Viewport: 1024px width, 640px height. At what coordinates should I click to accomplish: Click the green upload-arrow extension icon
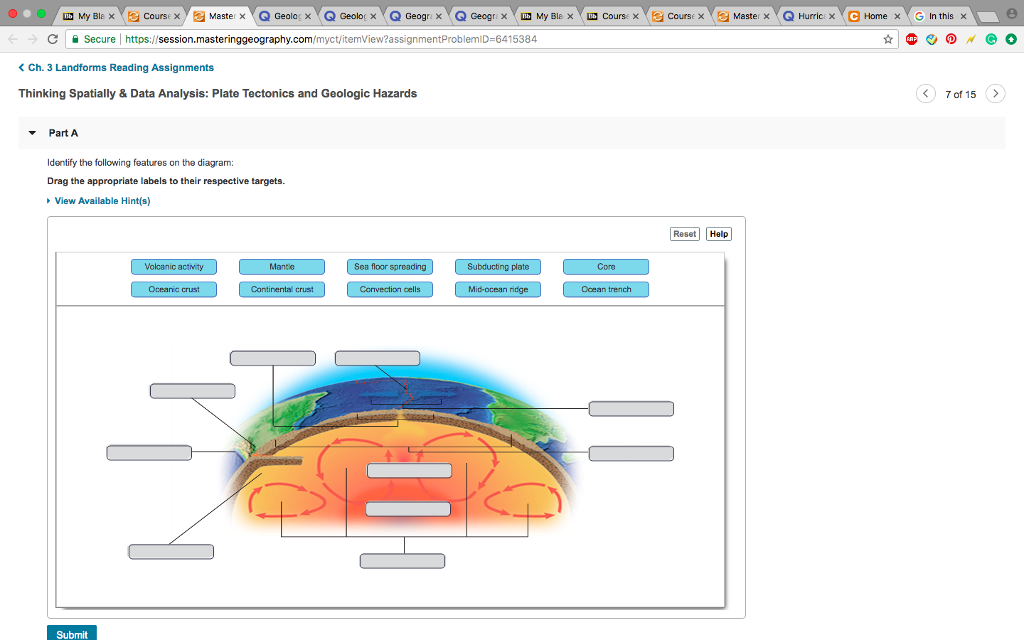(x=1010, y=39)
